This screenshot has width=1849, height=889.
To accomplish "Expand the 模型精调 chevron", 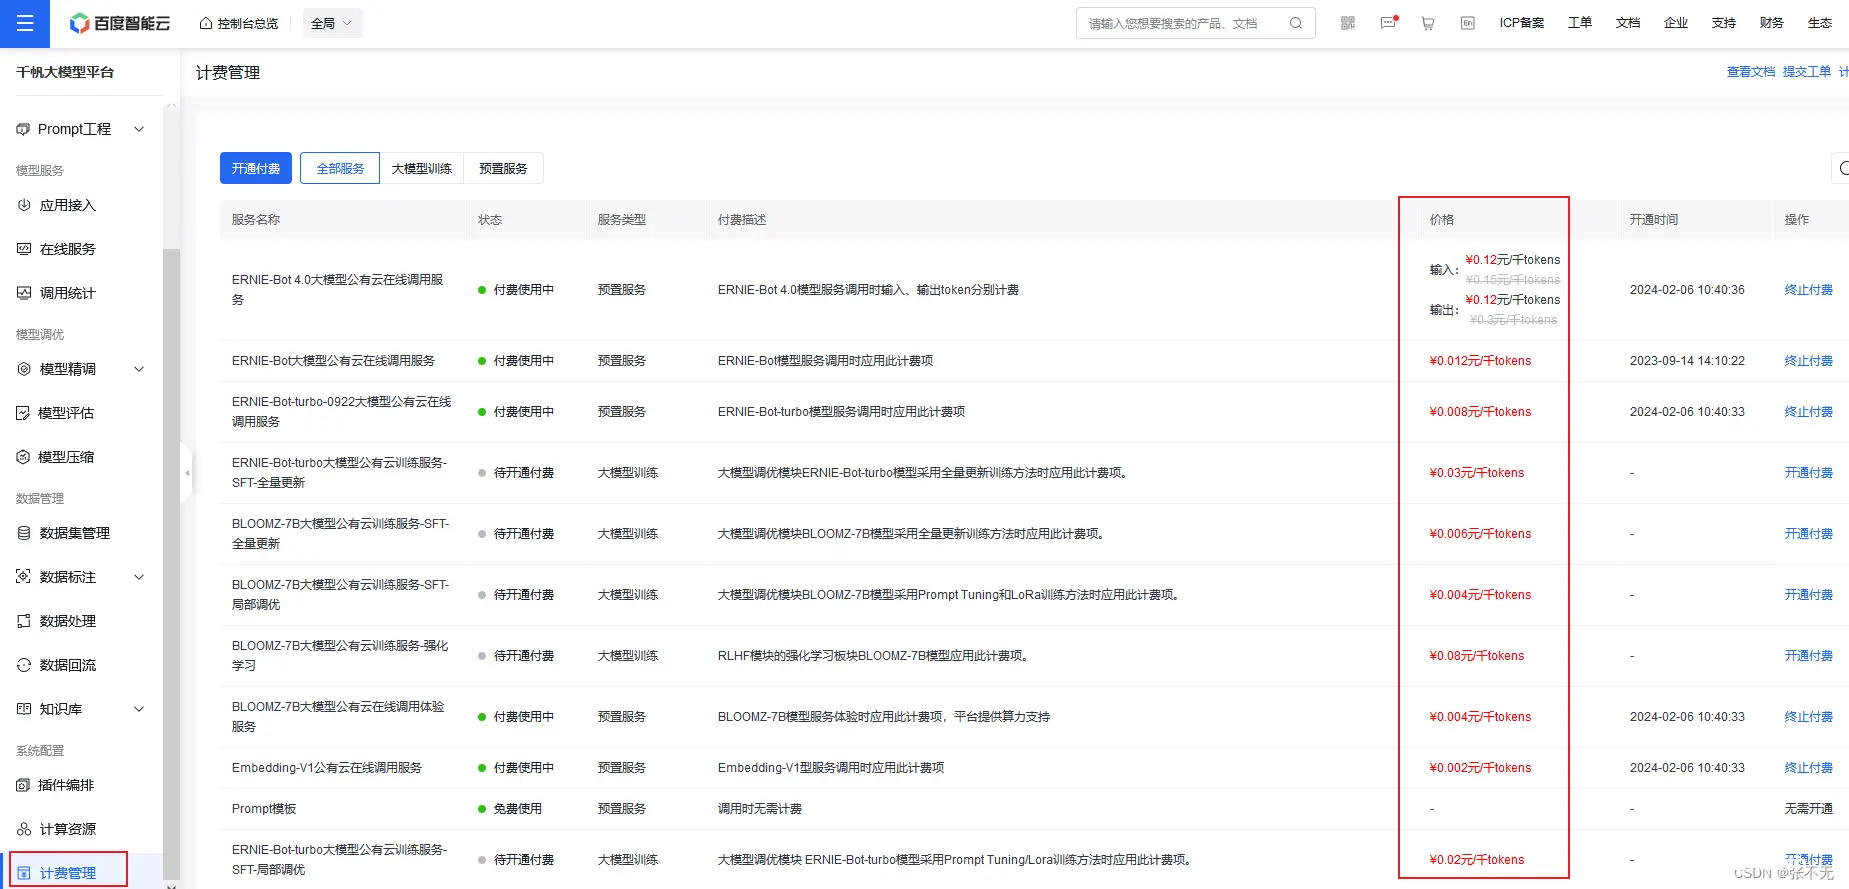I will pos(139,369).
